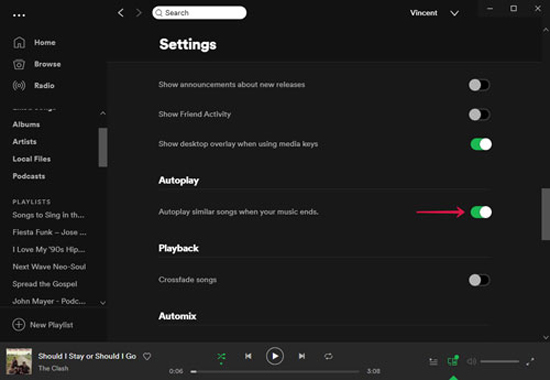Open Songs to Sing in th... playlist

[x=48, y=215]
